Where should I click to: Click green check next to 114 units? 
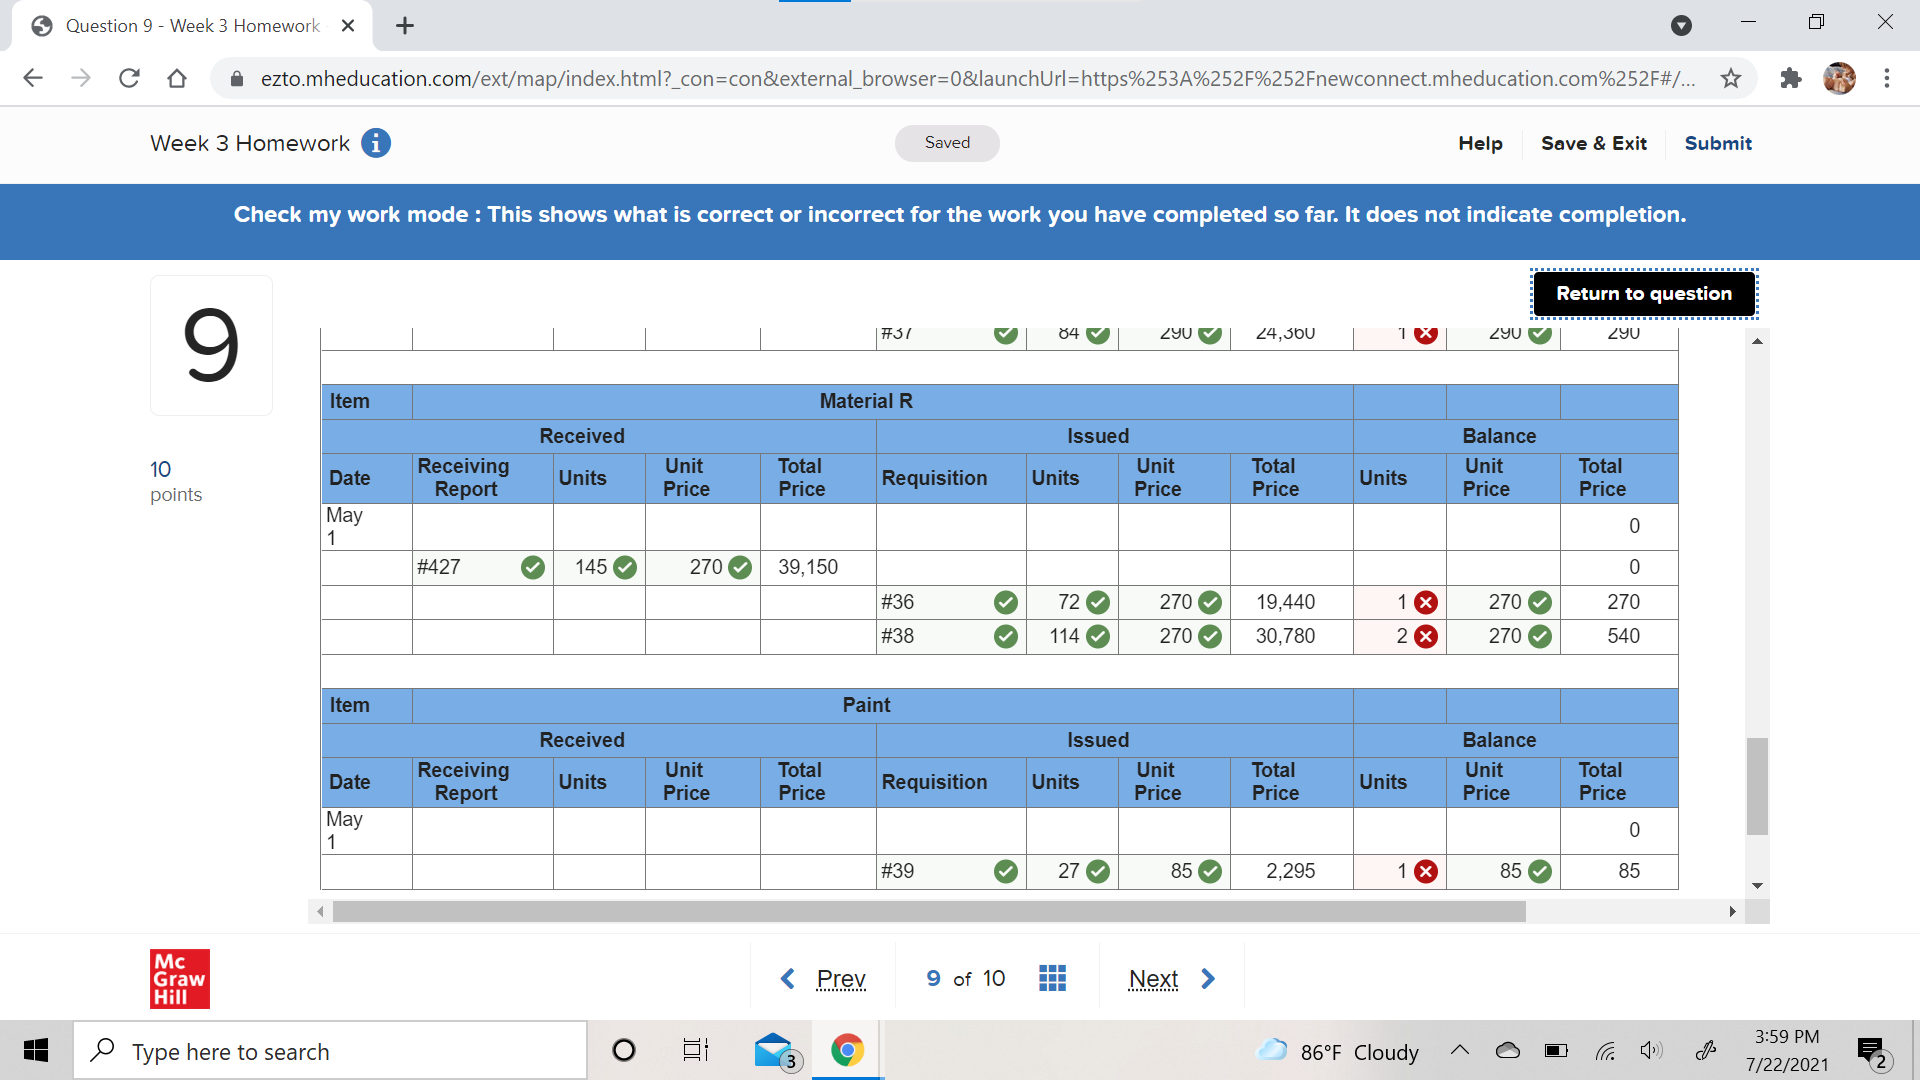point(1098,636)
